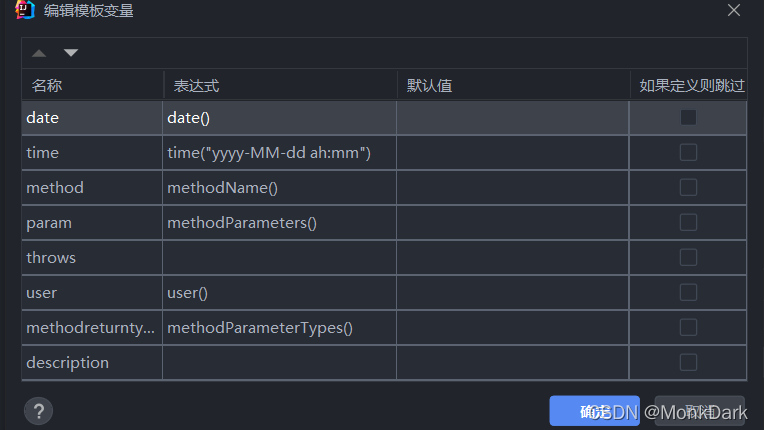Click empty expression cell for throws row
This screenshot has width=764, height=430.
[279, 258]
